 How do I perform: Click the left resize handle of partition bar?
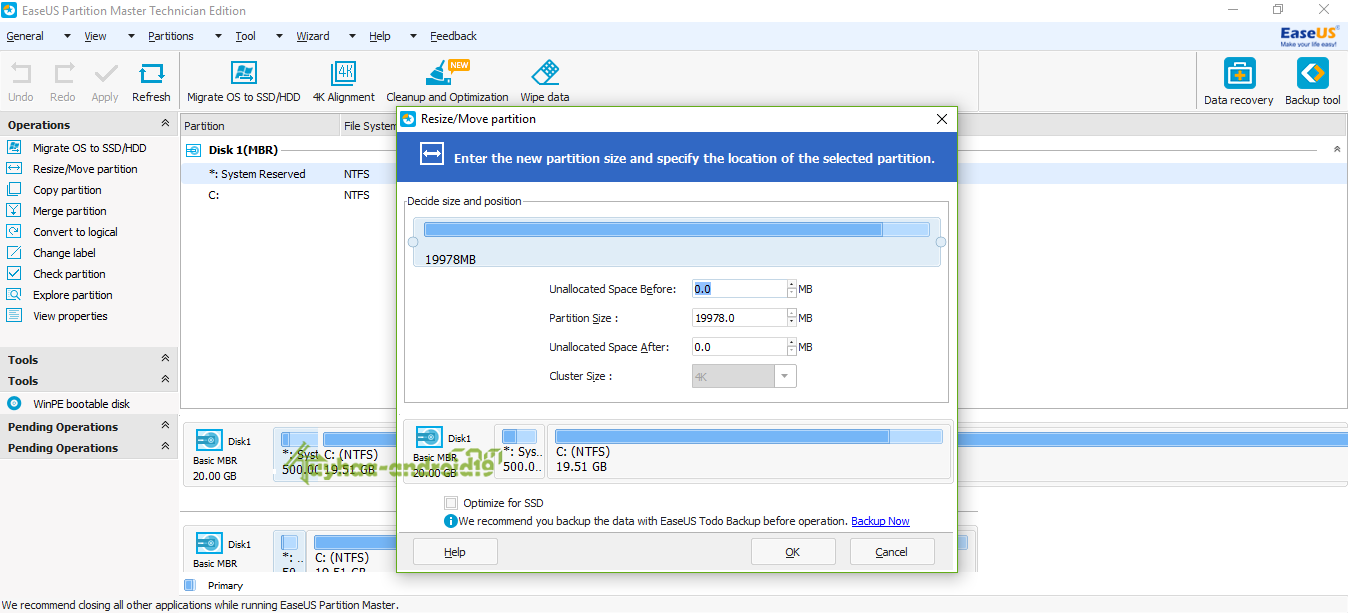413,242
